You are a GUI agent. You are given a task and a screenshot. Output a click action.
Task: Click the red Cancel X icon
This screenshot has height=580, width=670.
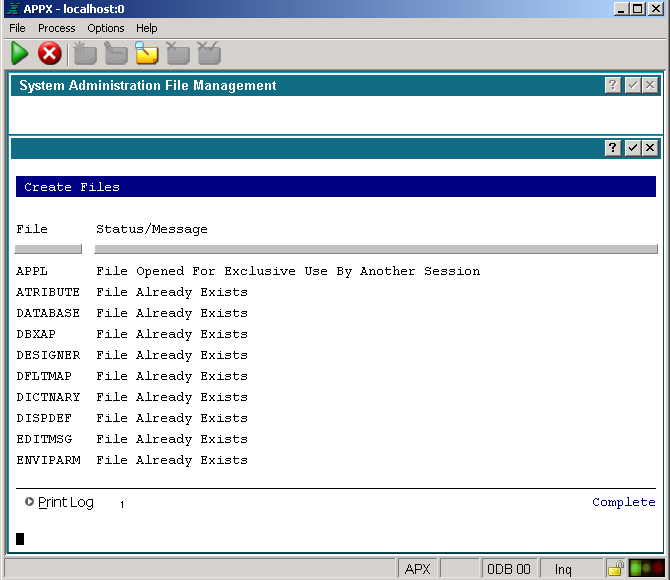[50, 53]
